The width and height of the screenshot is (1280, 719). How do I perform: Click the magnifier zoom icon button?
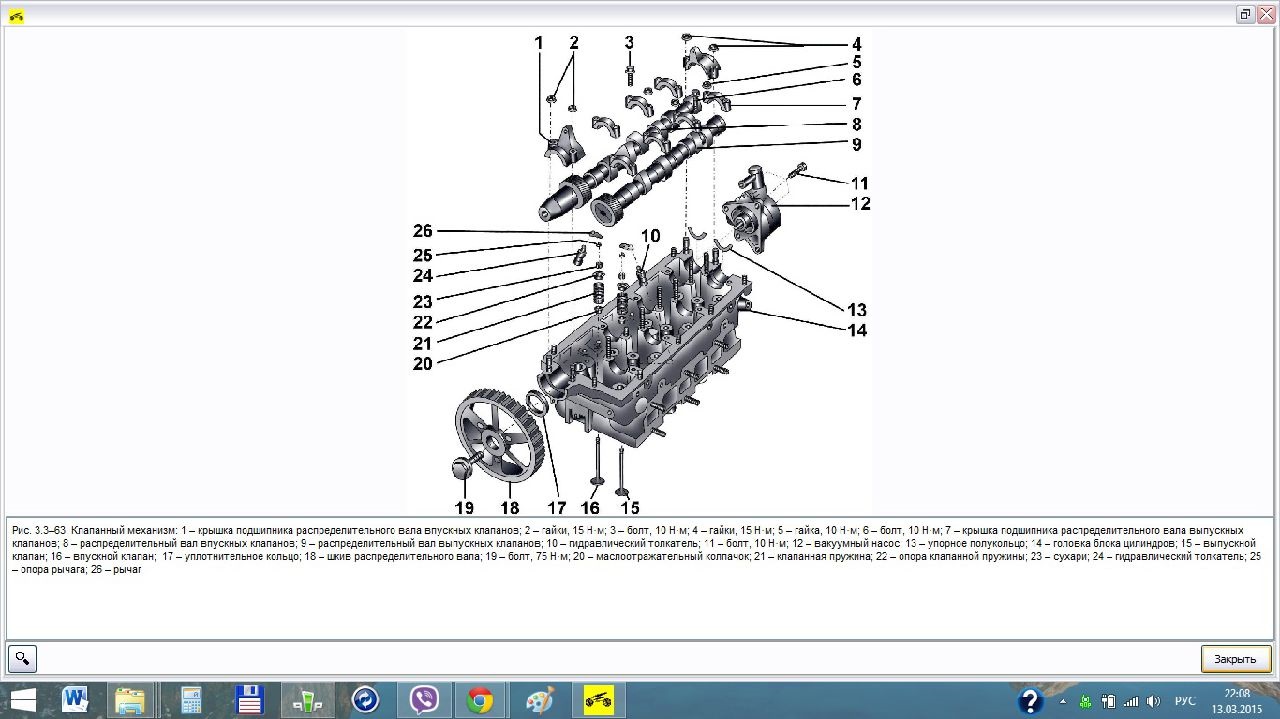pyautogui.click(x=22, y=659)
